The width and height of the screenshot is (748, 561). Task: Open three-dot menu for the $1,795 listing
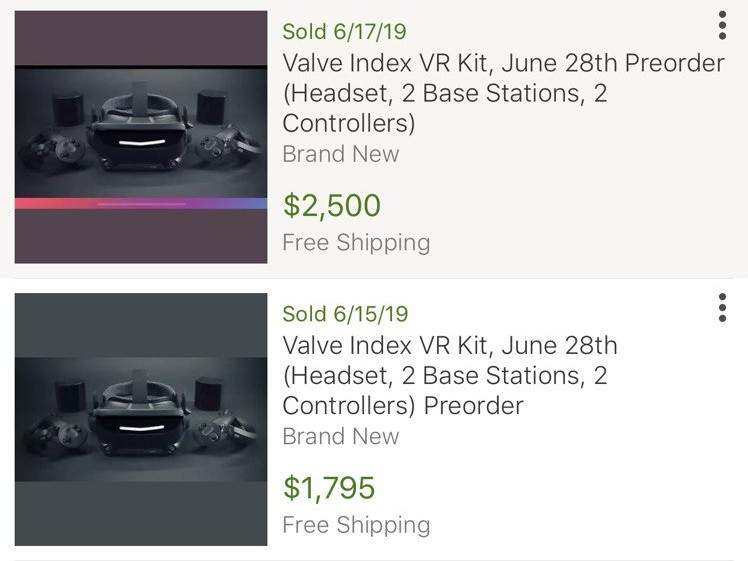pyautogui.click(x=722, y=308)
